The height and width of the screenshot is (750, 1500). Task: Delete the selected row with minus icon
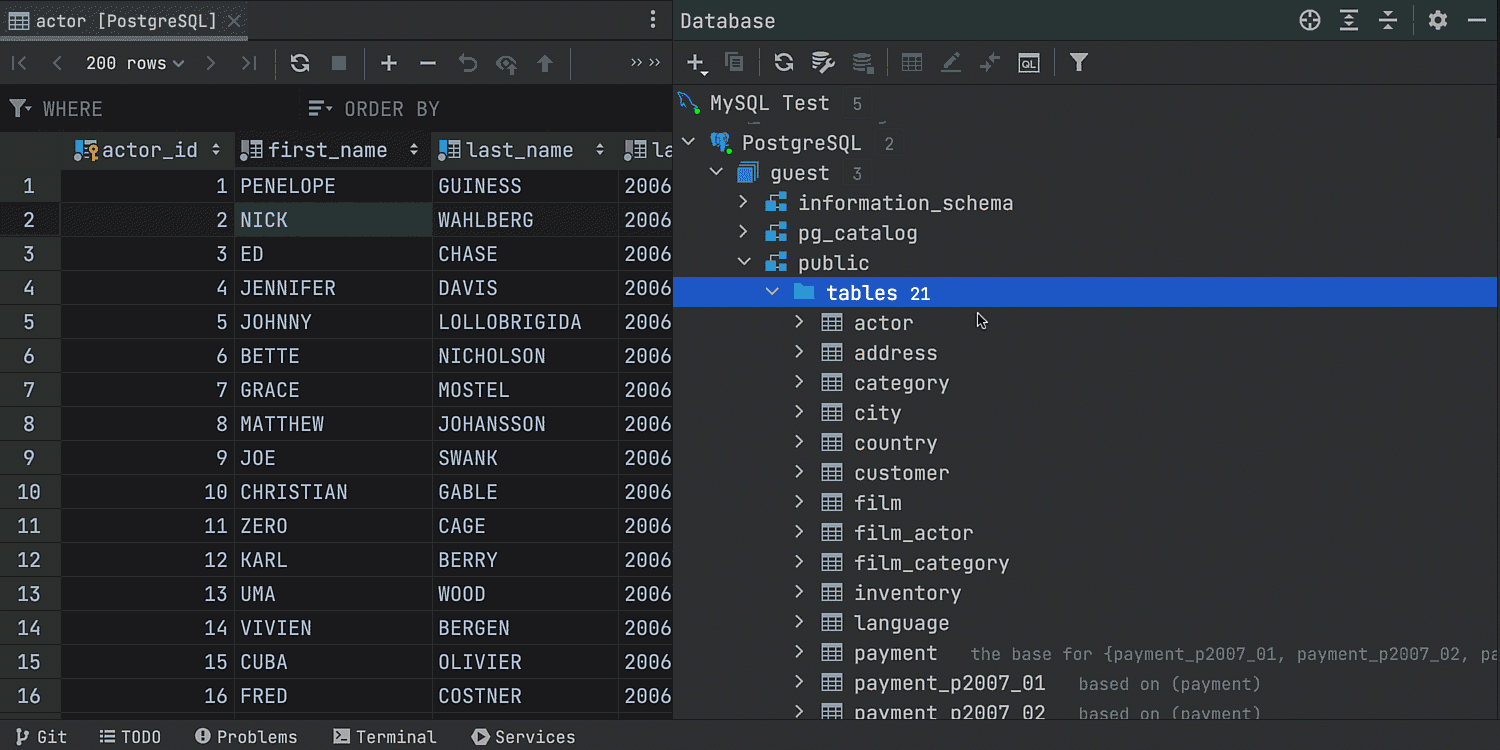[428, 63]
